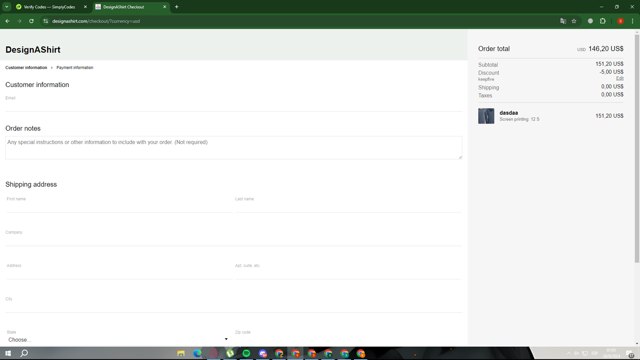Select the DesignAShirt Checkout tab
This screenshot has height=360, width=640.
click(131, 7)
